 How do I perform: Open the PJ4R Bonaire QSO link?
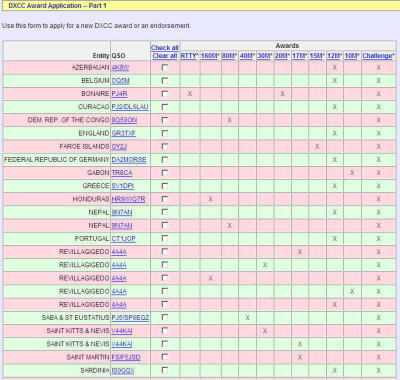click(119, 94)
